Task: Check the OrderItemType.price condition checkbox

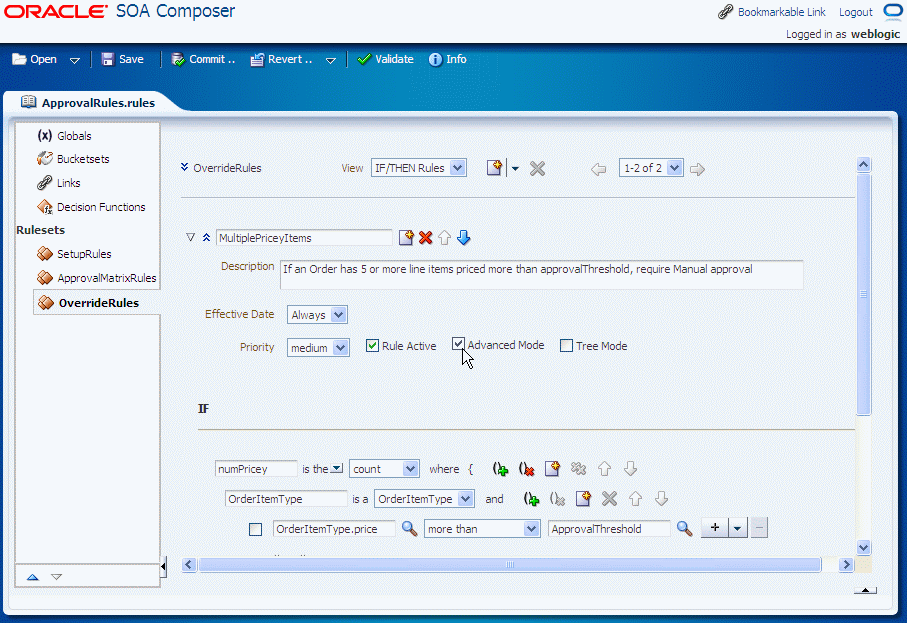Action: (255, 529)
